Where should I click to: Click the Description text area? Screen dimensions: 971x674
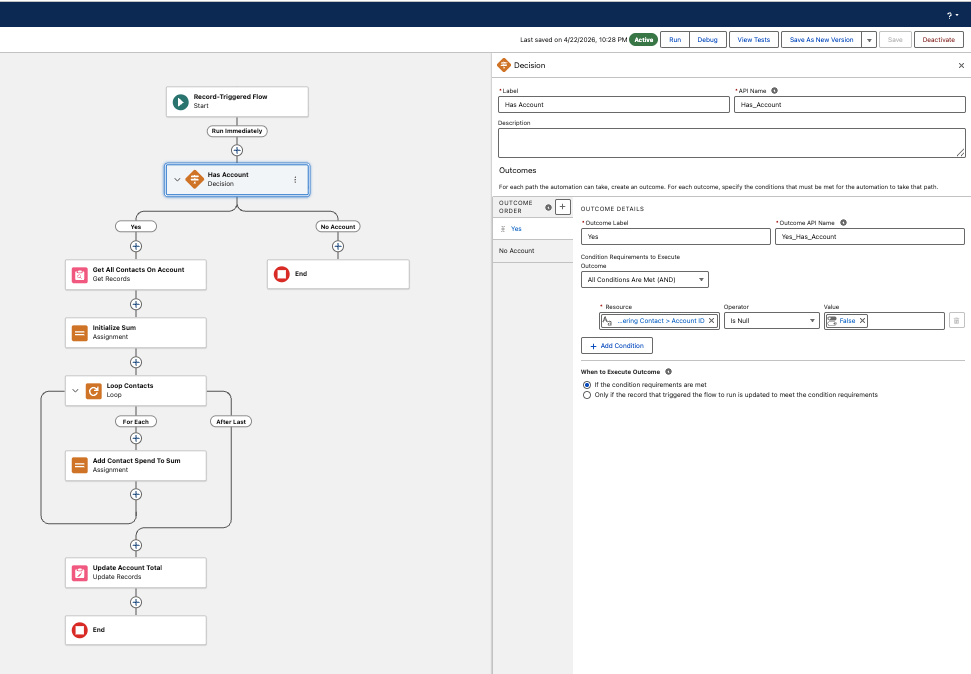(x=731, y=143)
